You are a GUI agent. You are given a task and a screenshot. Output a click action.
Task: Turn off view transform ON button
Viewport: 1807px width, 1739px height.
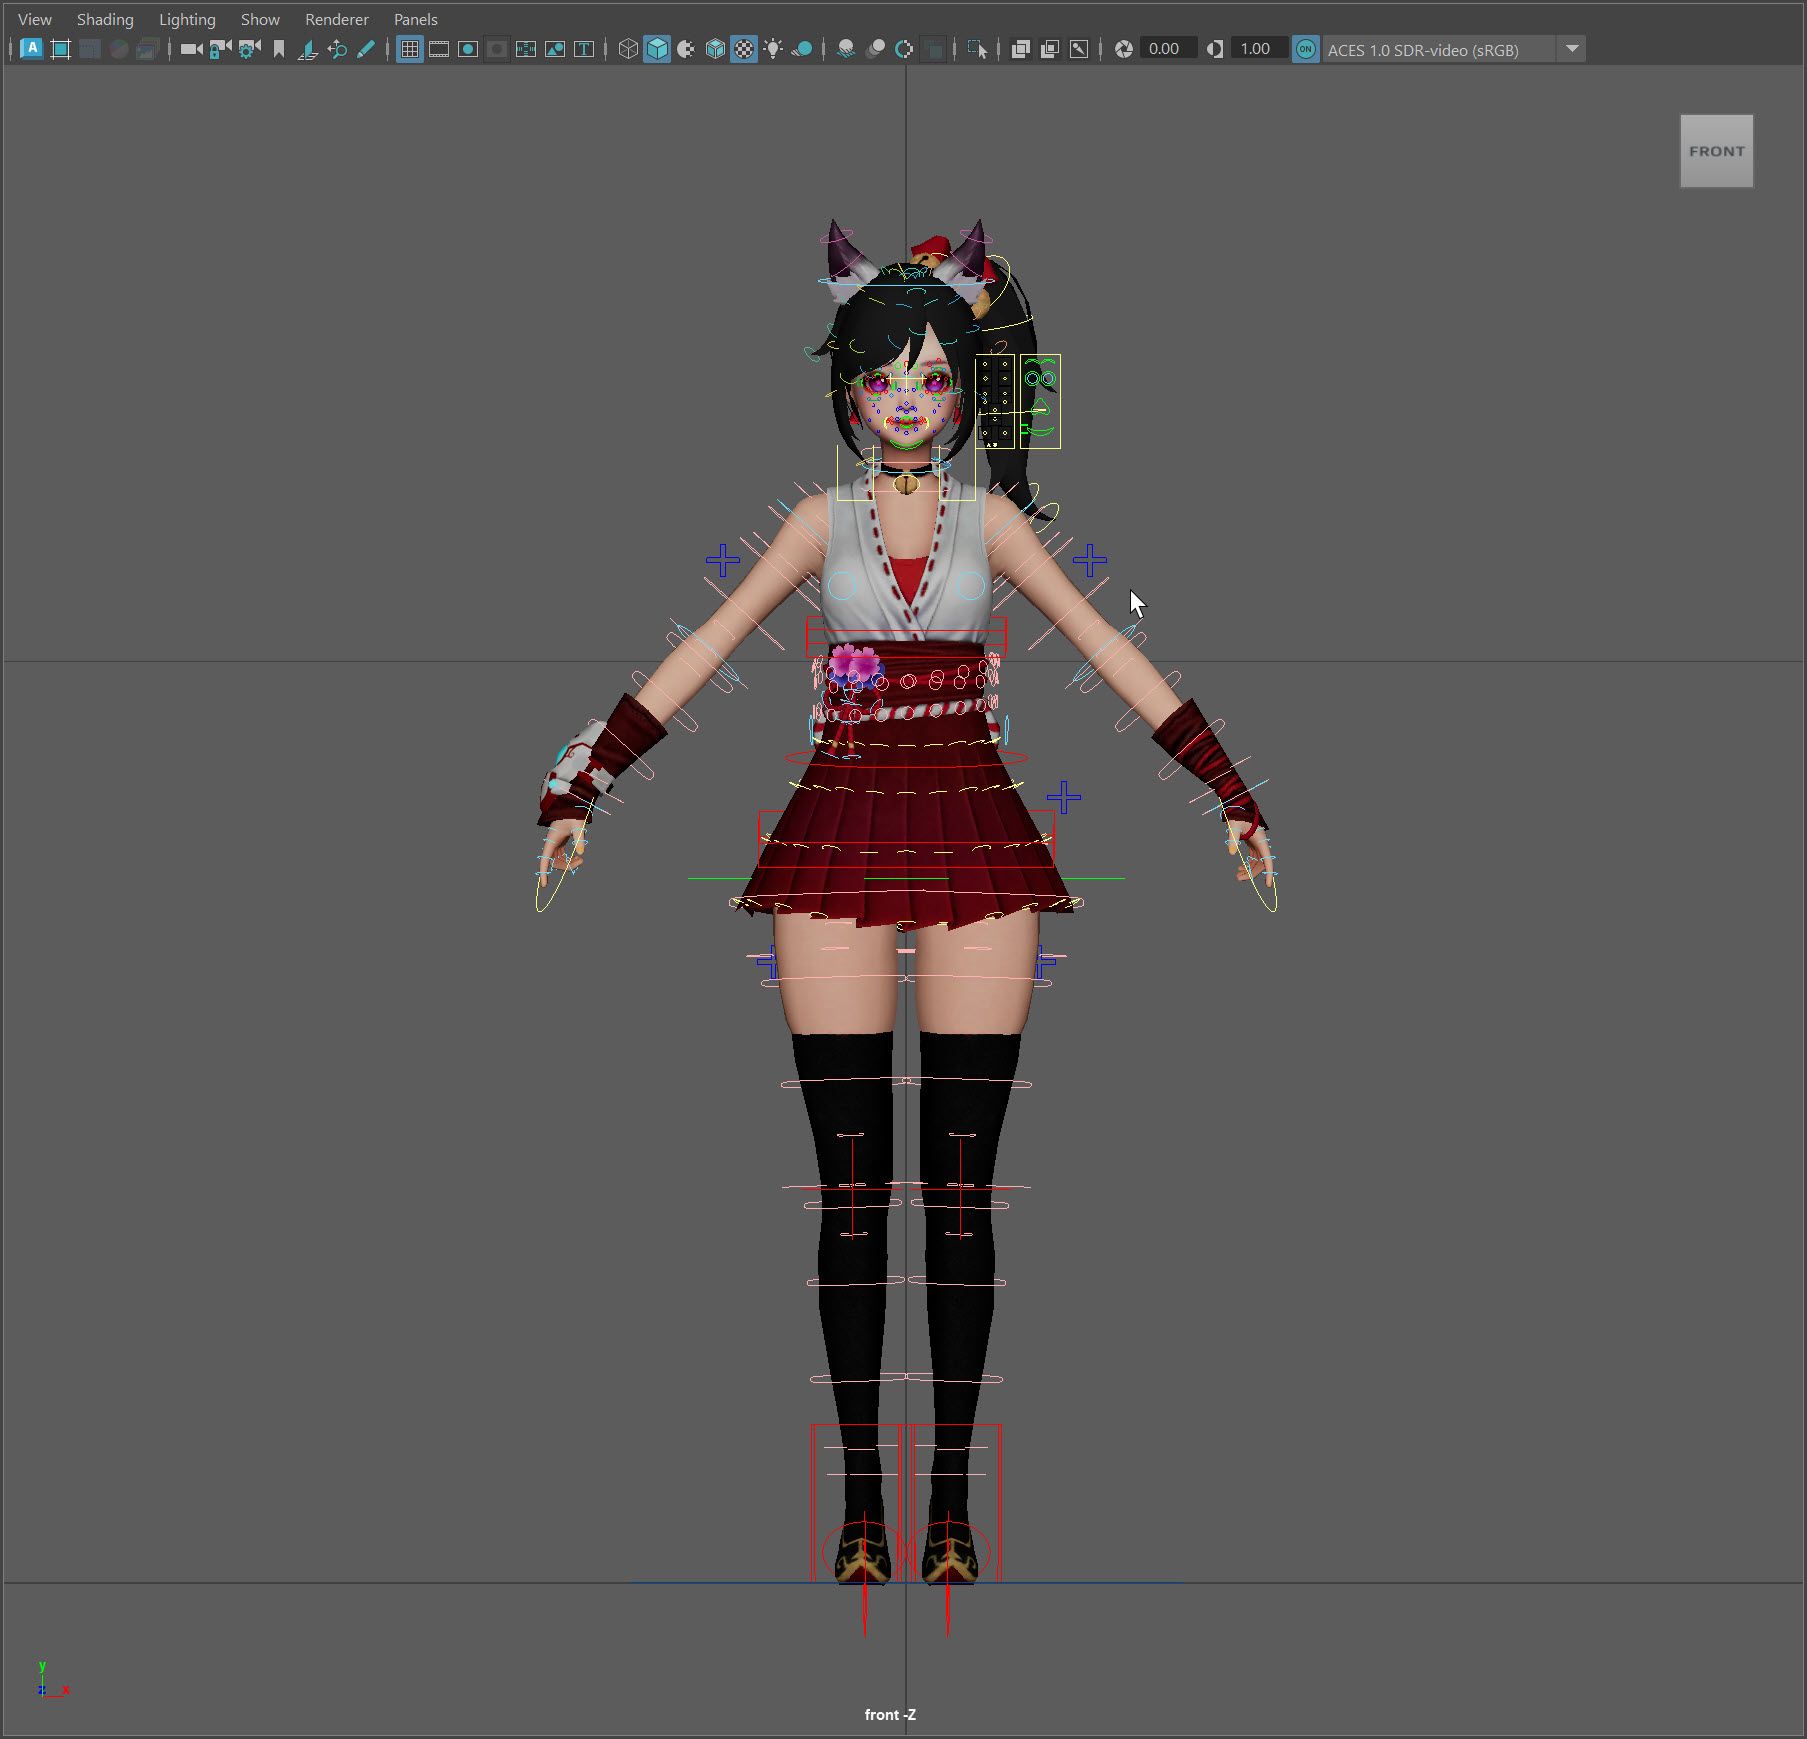(1305, 49)
